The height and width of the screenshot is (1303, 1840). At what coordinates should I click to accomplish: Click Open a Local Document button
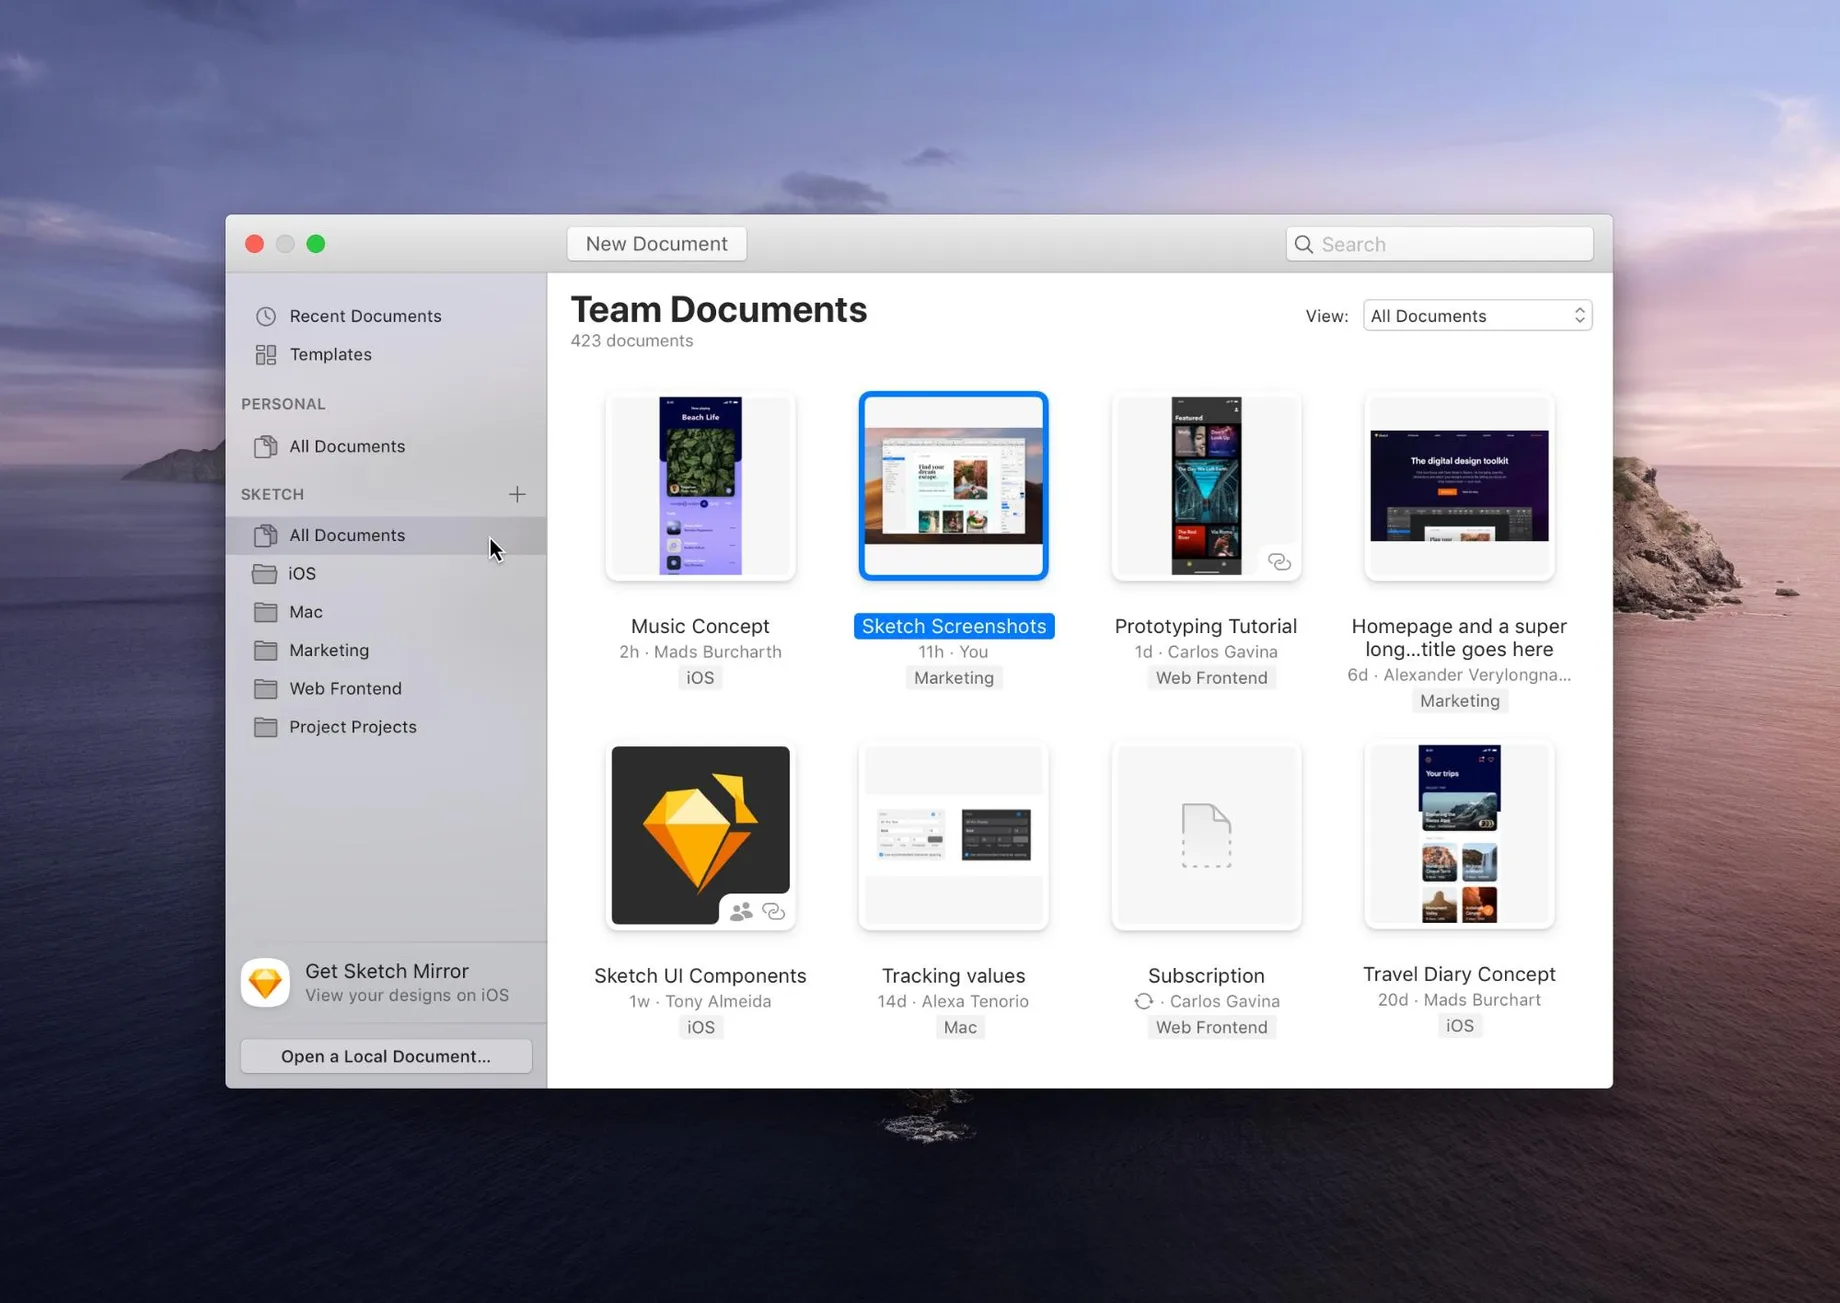click(x=386, y=1056)
